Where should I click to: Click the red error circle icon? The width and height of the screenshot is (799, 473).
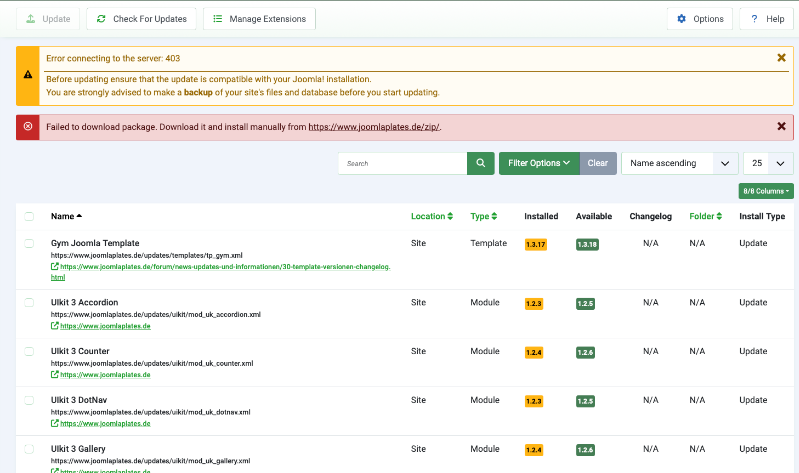(28, 126)
